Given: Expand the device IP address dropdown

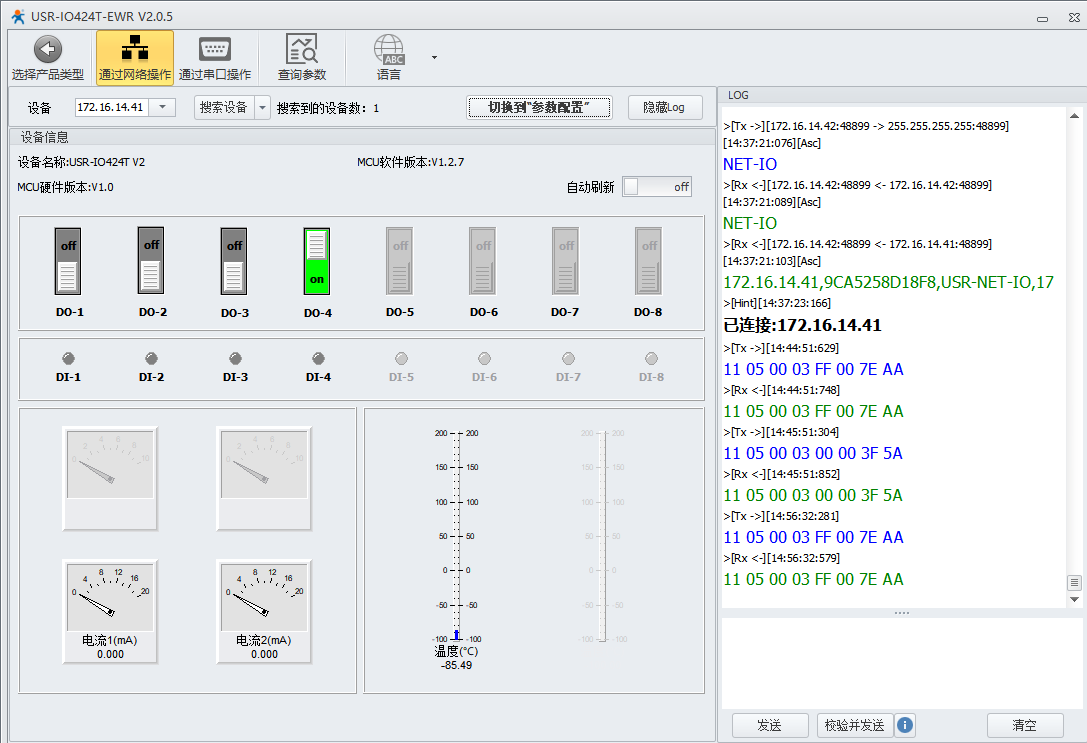Looking at the screenshot, I should point(162,107).
